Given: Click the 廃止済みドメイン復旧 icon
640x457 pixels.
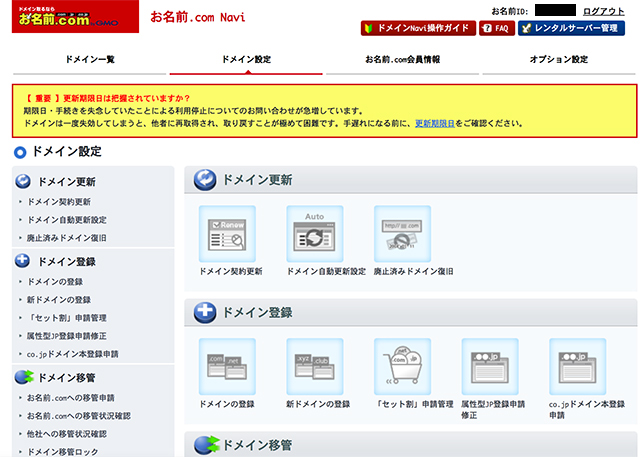Looking at the screenshot, I should [x=402, y=234].
